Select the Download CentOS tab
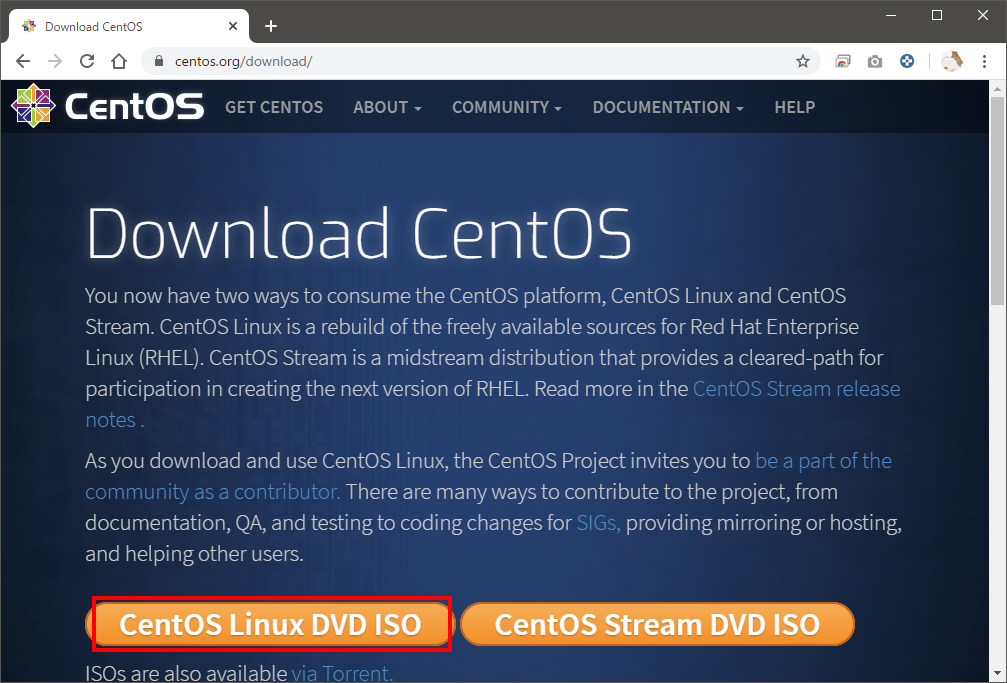The width and height of the screenshot is (1007, 683). point(128,26)
